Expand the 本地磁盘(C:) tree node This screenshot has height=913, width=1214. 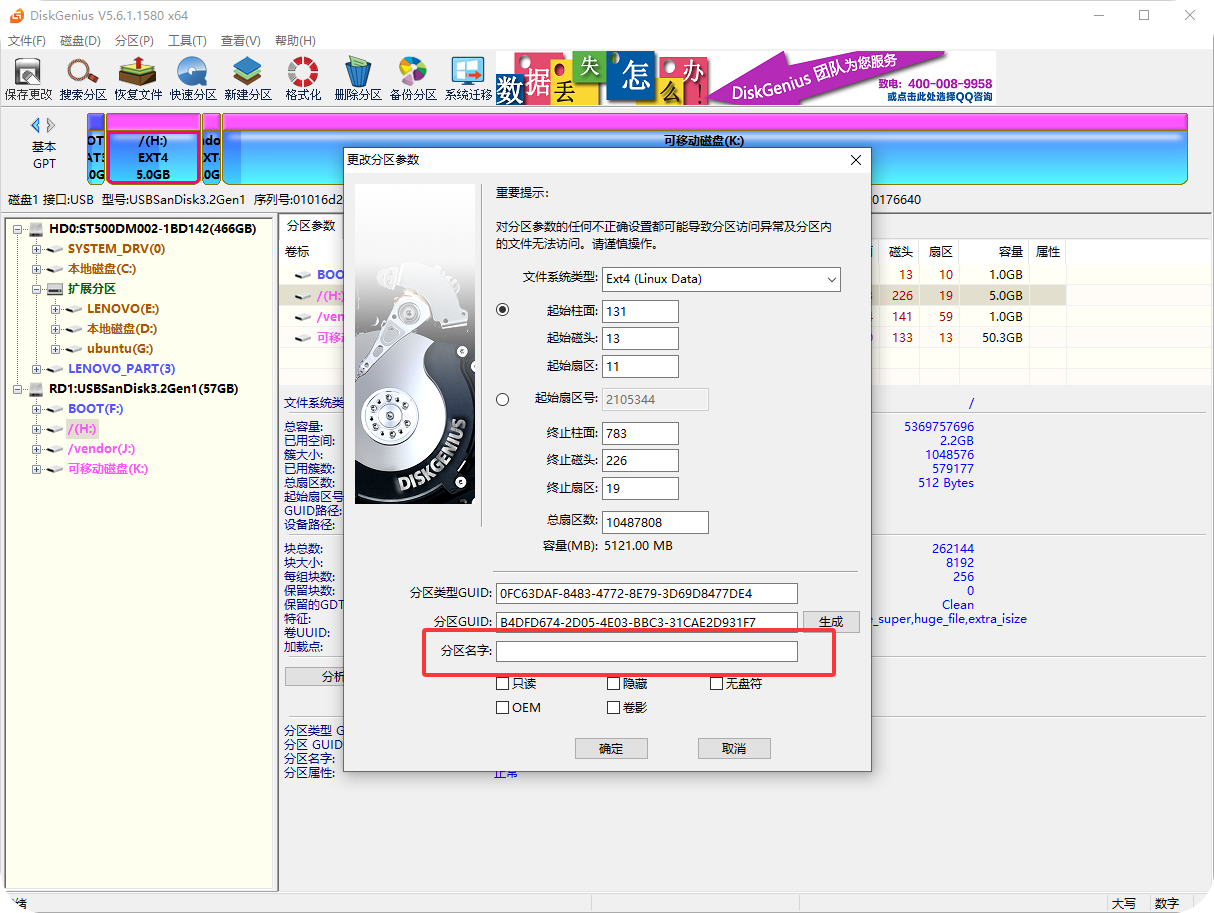click(37, 269)
